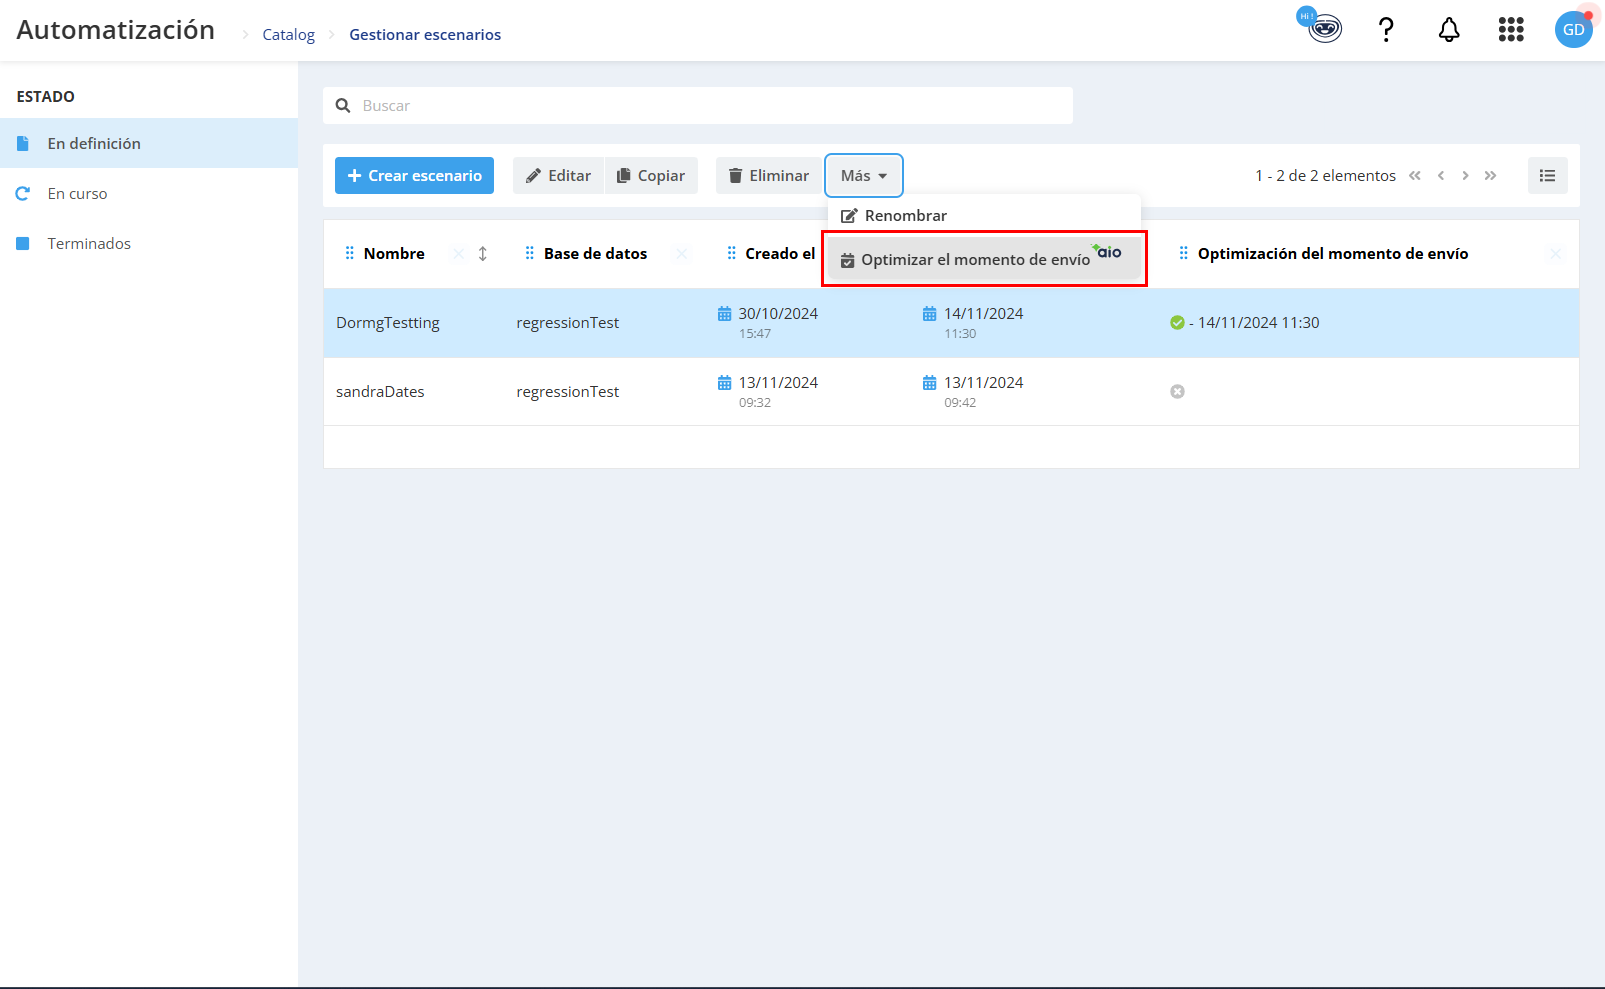Sort the Nombre column by arrows icon
The height and width of the screenshot is (989, 1605).
483,254
